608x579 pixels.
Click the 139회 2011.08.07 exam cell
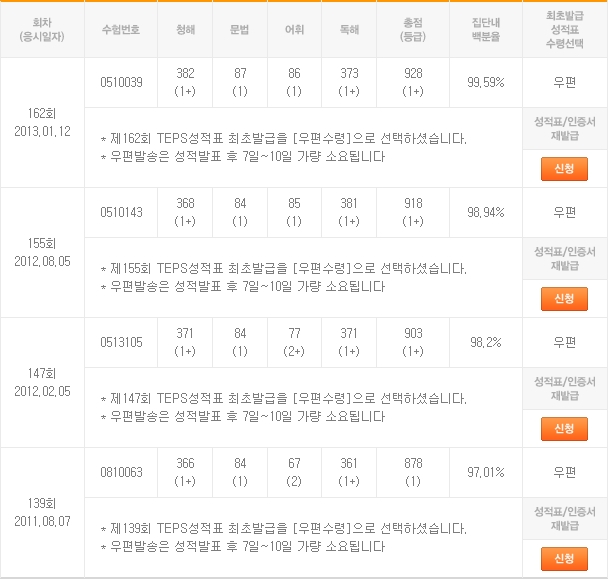(x=43, y=512)
